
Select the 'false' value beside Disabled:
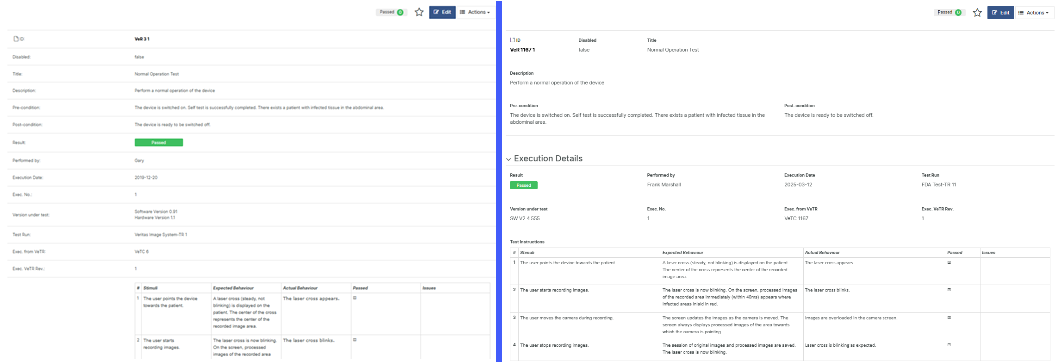[140, 57]
